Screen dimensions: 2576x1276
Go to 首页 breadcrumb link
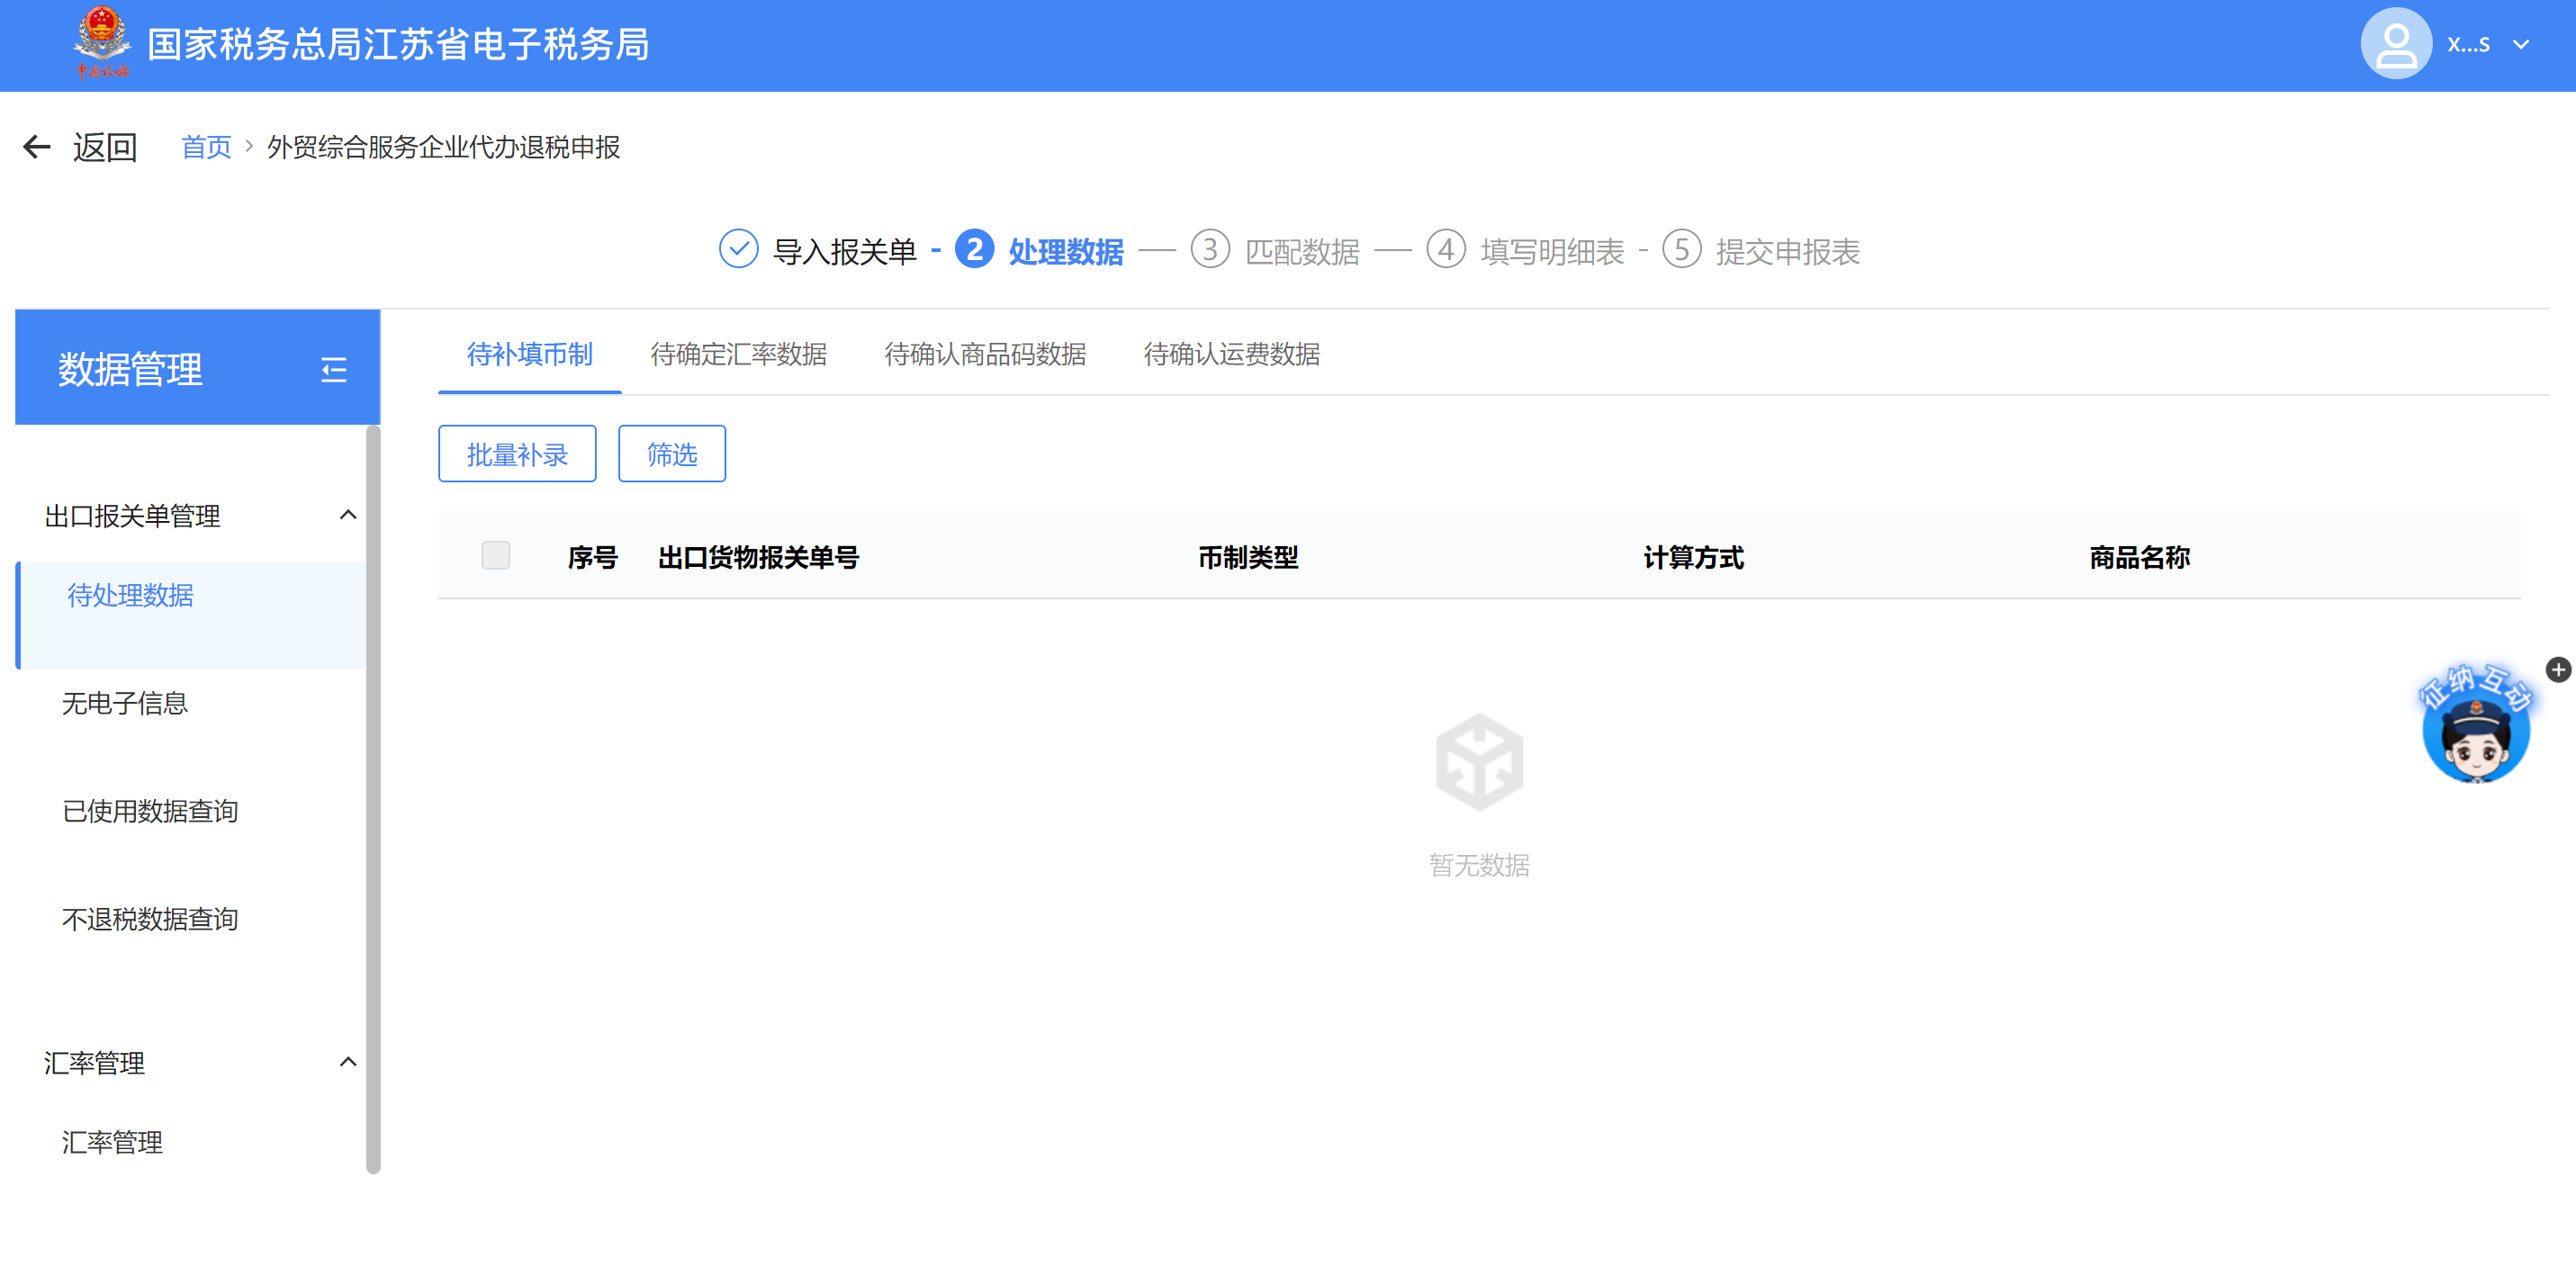(x=206, y=148)
